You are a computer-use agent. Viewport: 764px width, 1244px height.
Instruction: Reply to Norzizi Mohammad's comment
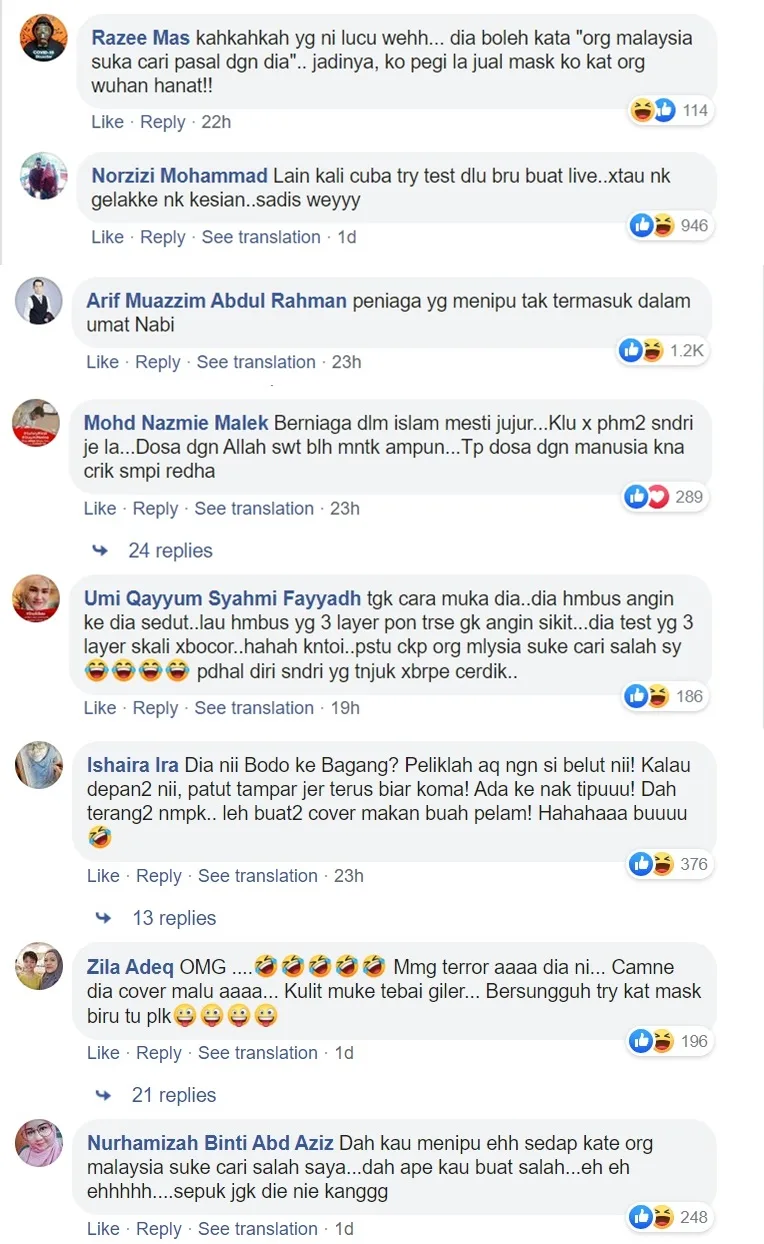point(162,237)
